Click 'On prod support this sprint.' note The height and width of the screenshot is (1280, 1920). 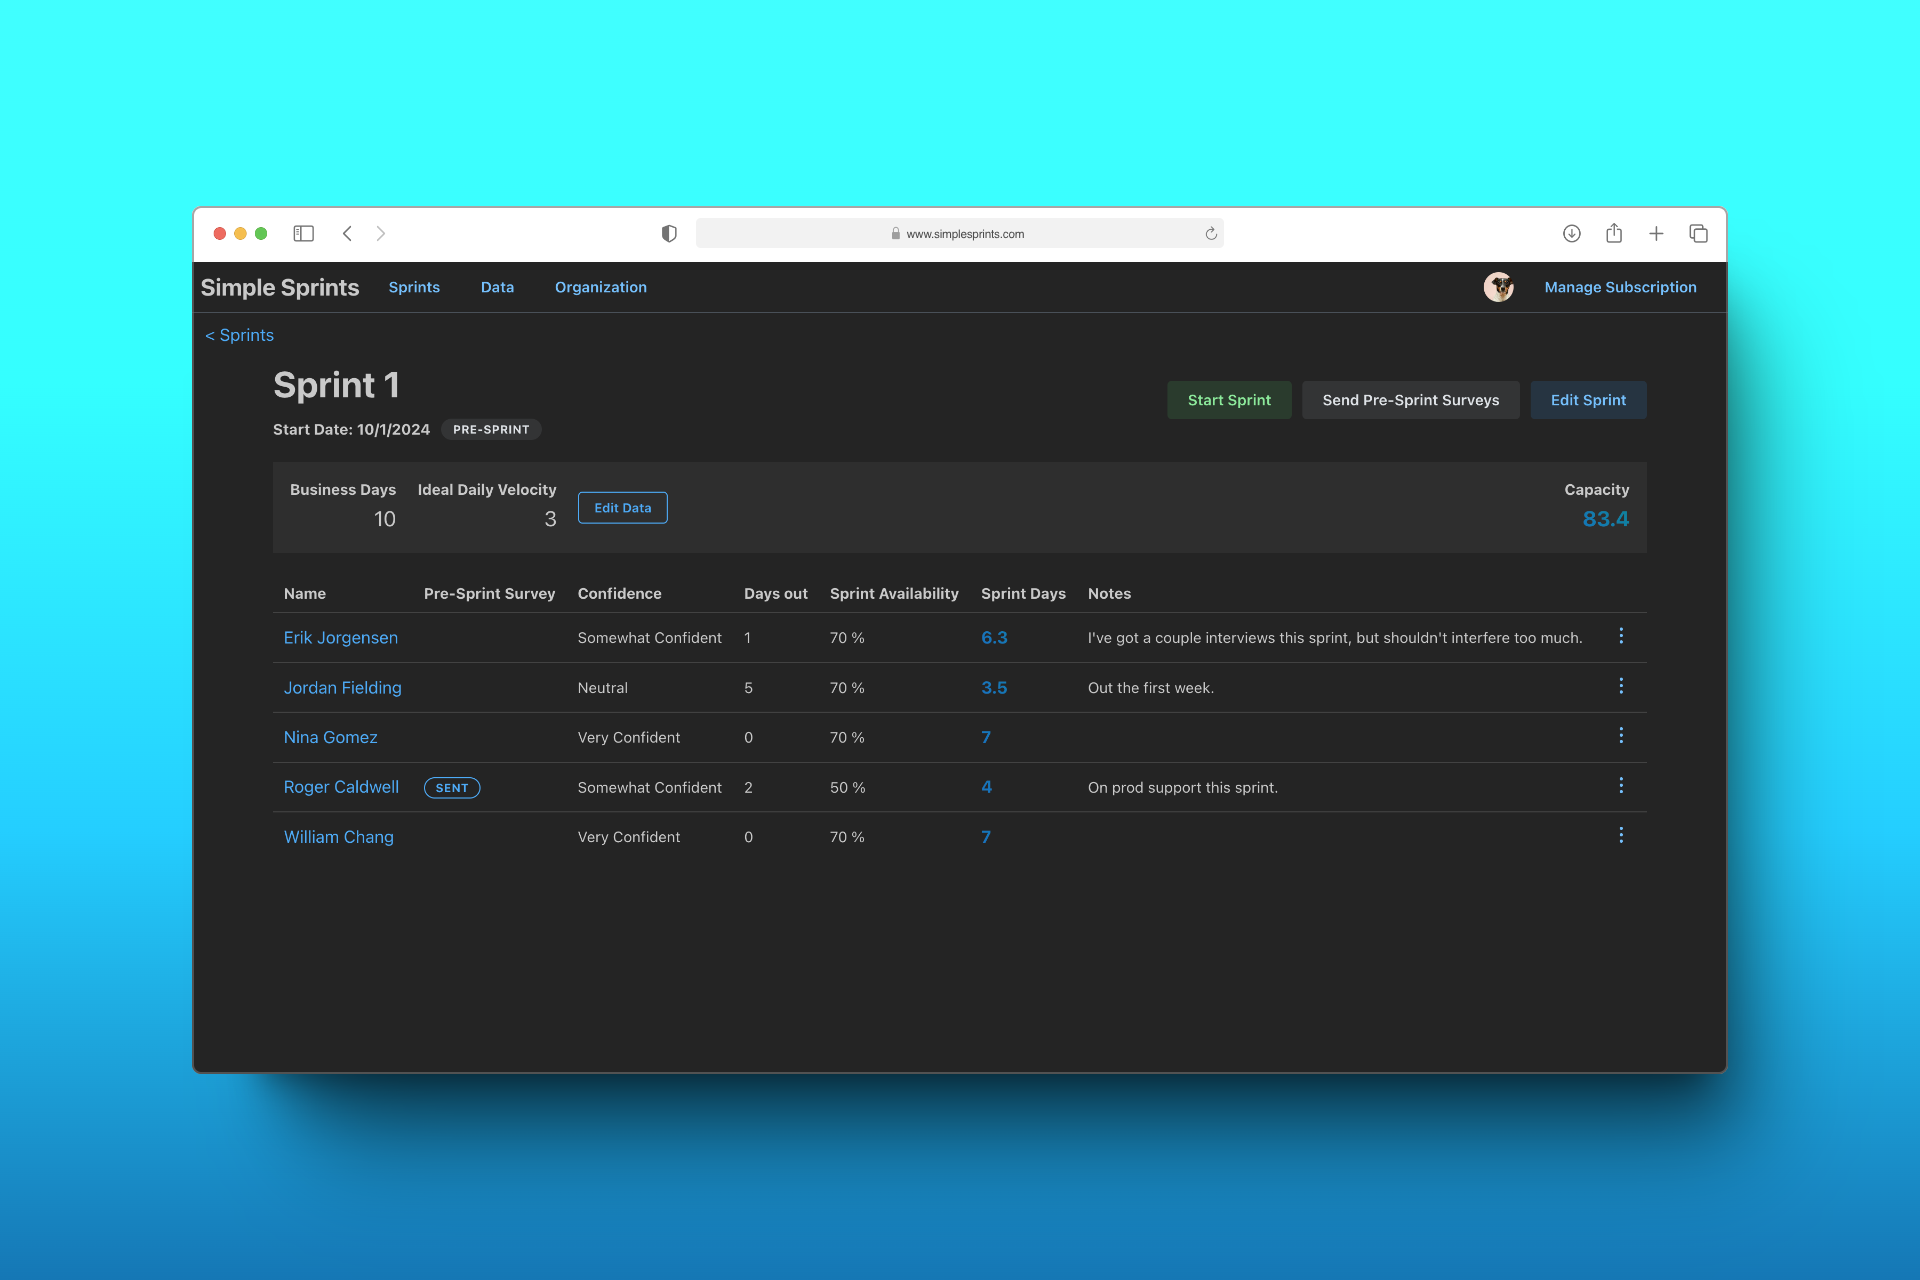click(1182, 788)
